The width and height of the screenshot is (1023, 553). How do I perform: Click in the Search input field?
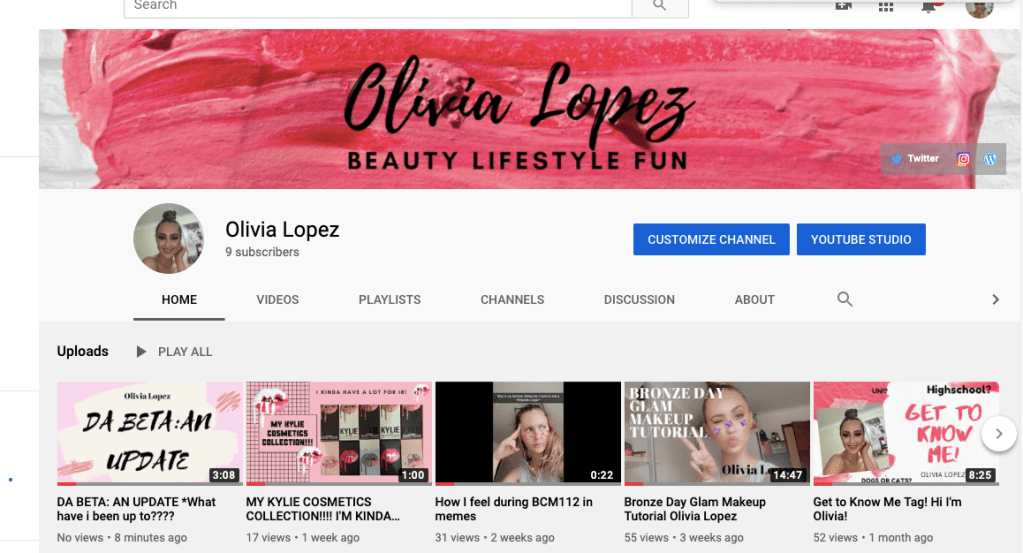coord(380,6)
